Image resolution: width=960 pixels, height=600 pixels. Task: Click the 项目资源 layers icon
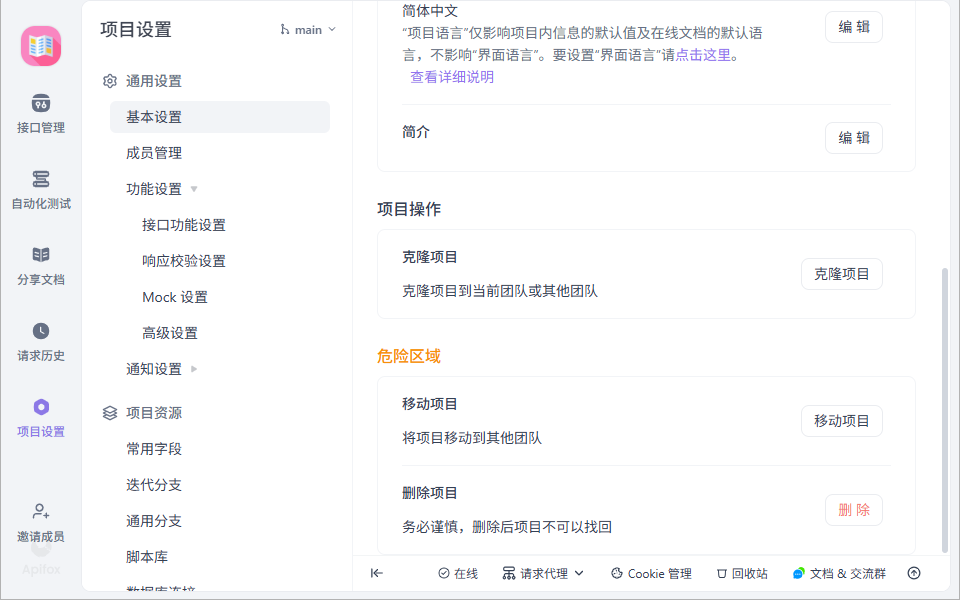point(110,413)
